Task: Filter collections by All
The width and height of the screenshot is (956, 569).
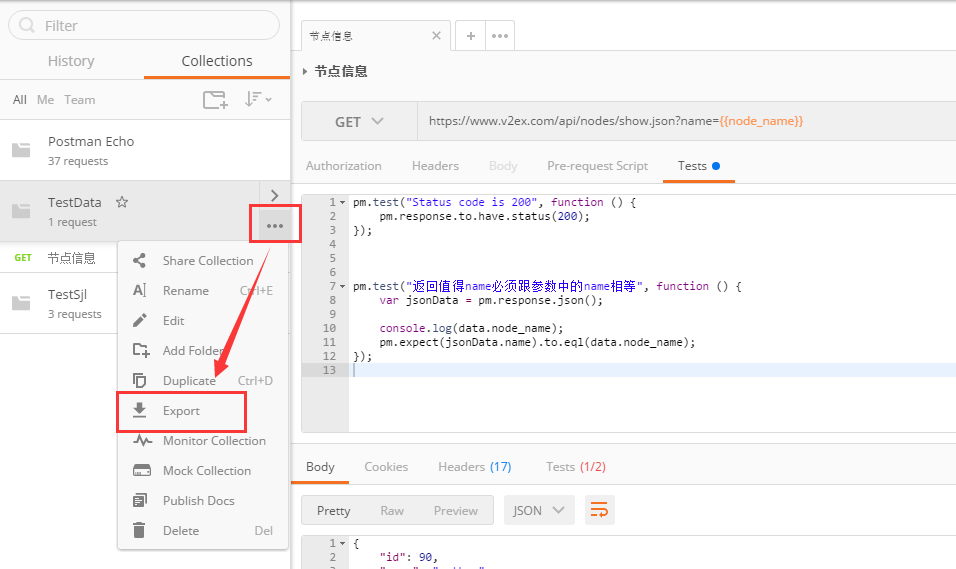Action: coord(20,99)
